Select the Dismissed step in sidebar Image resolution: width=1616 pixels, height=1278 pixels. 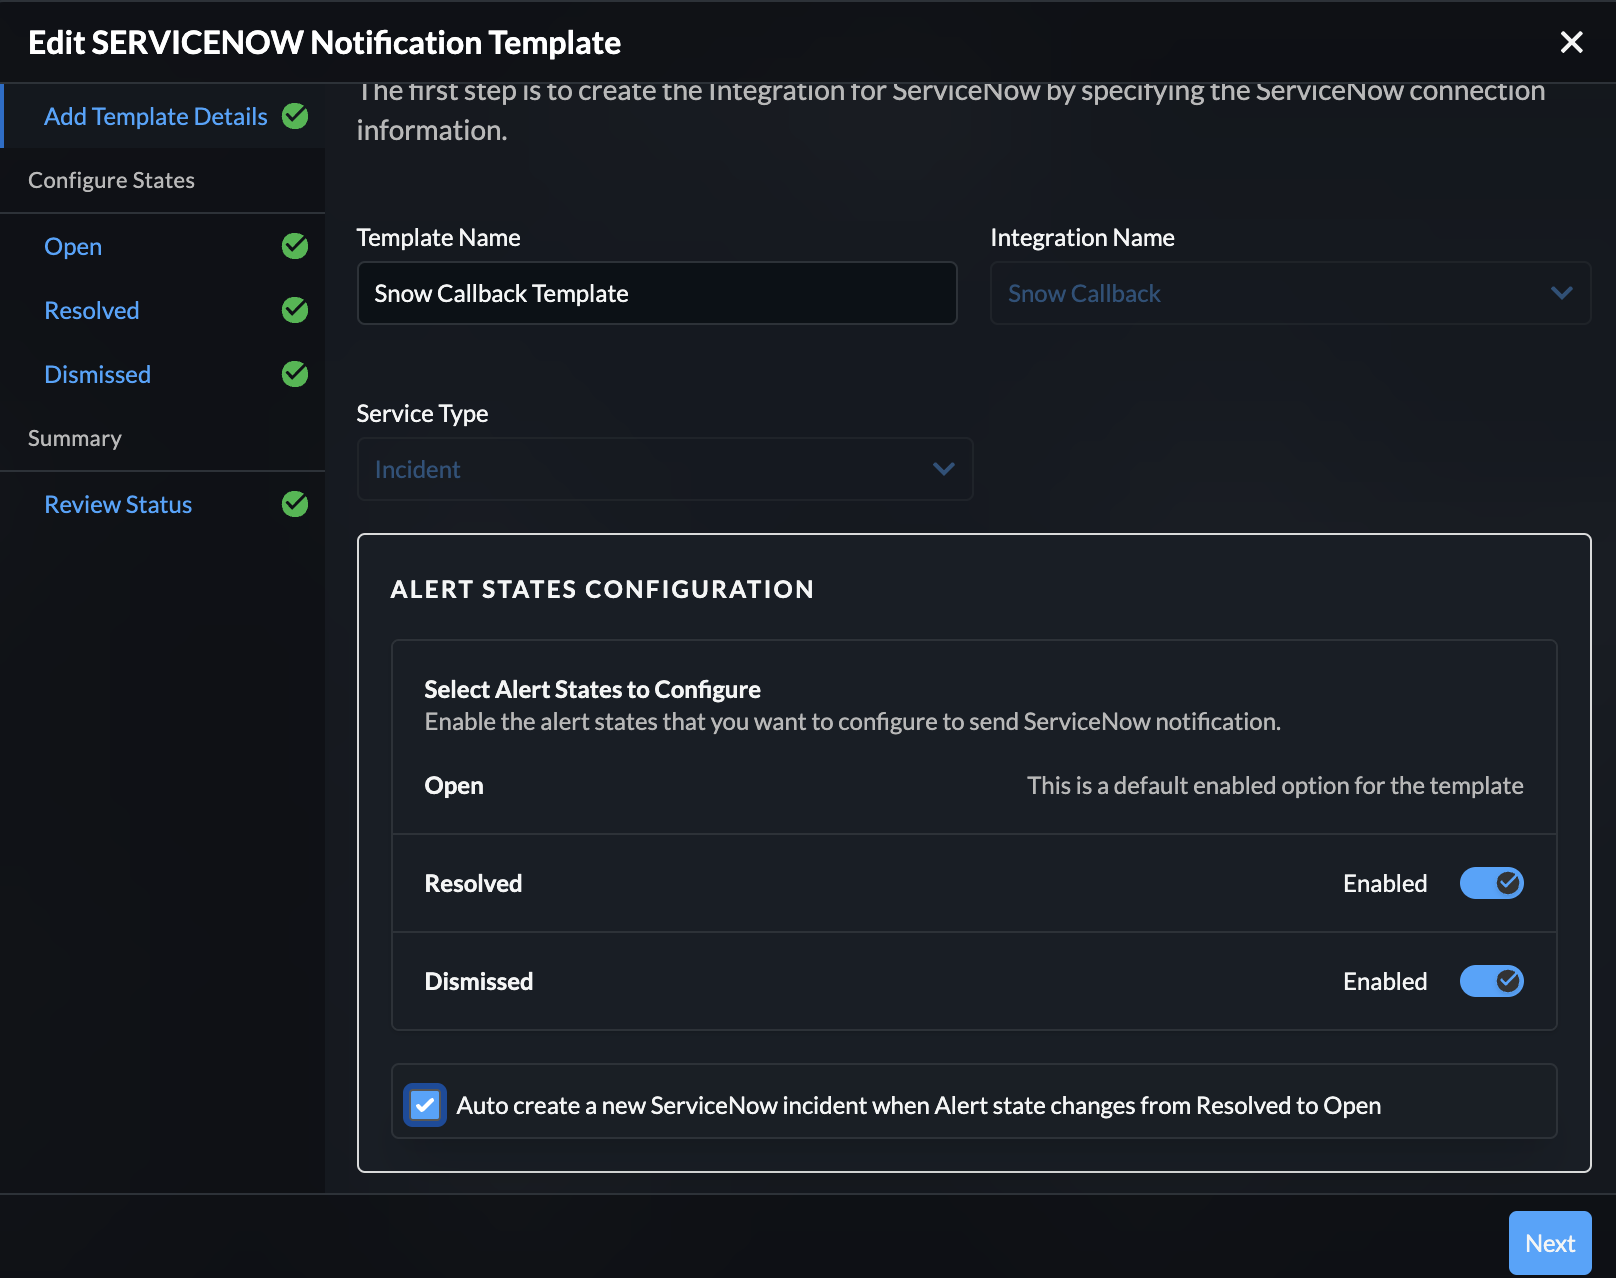point(98,374)
